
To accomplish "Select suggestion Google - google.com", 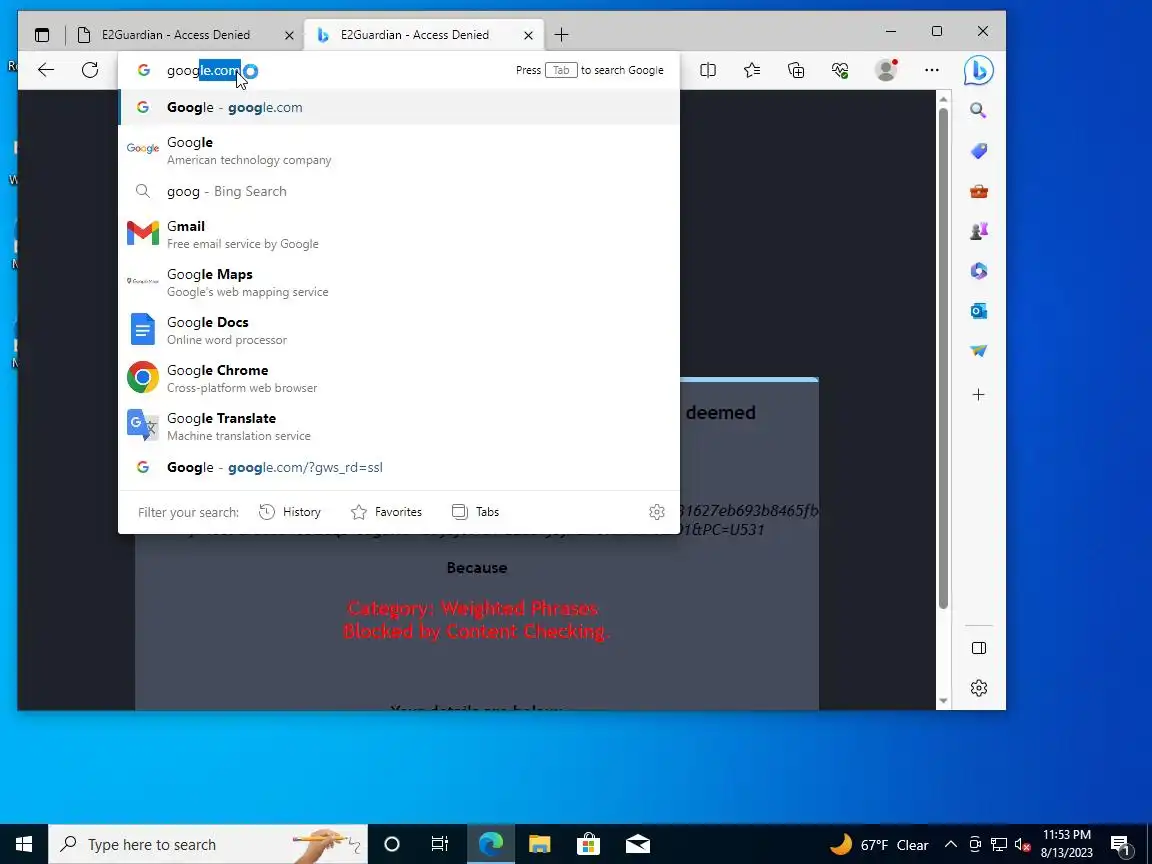I will click(x=399, y=107).
